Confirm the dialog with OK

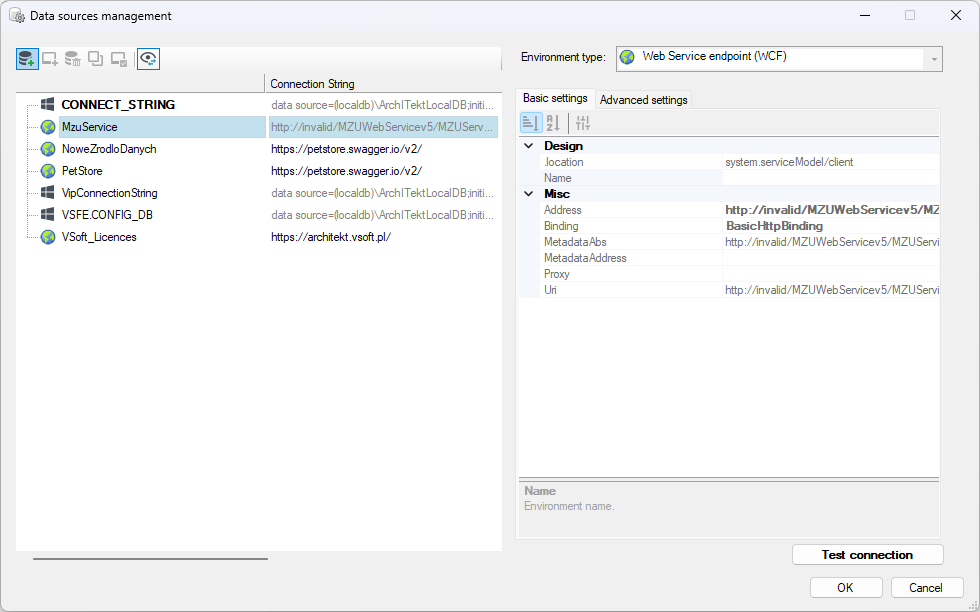pyautogui.click(x=846, y=588)
